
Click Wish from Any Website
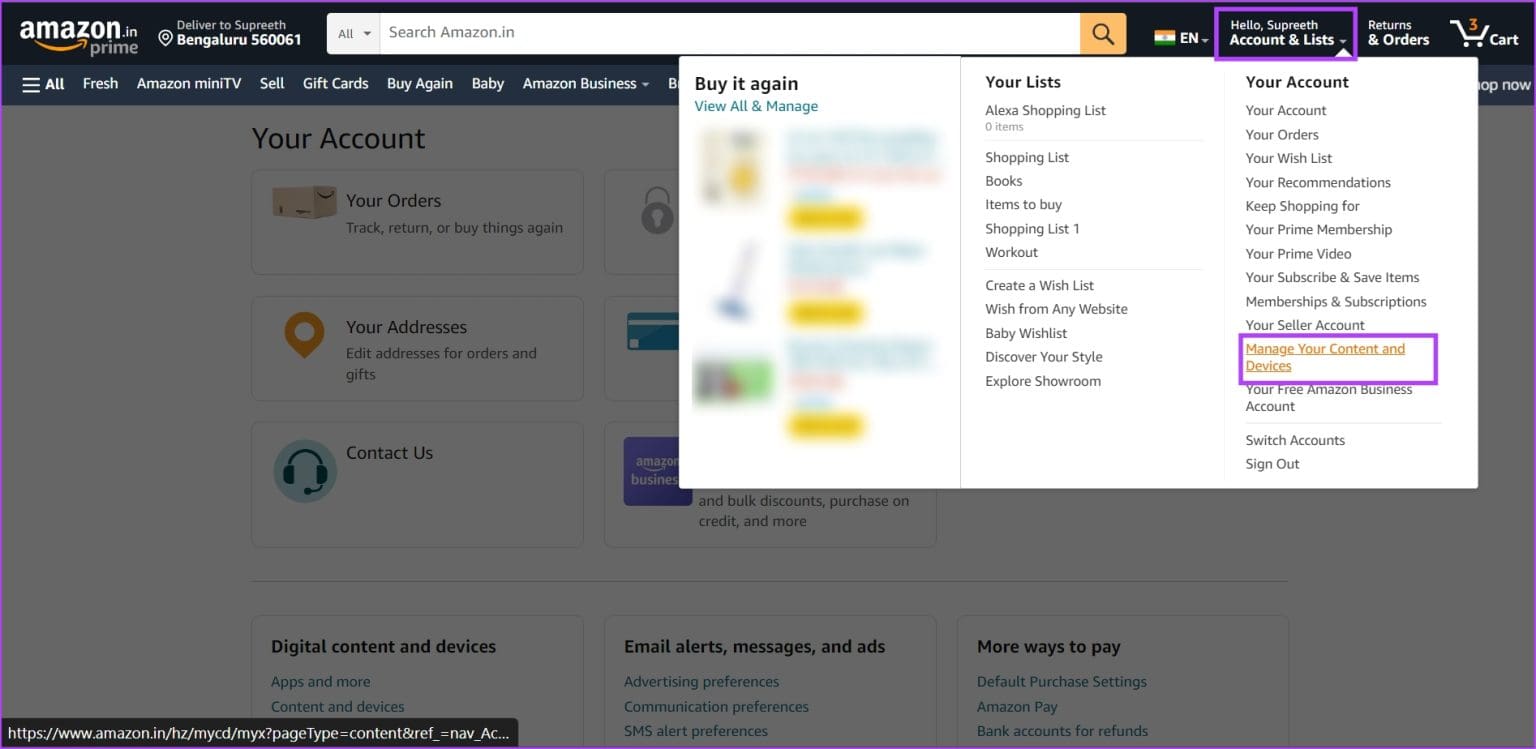[x=1056, y=310]
